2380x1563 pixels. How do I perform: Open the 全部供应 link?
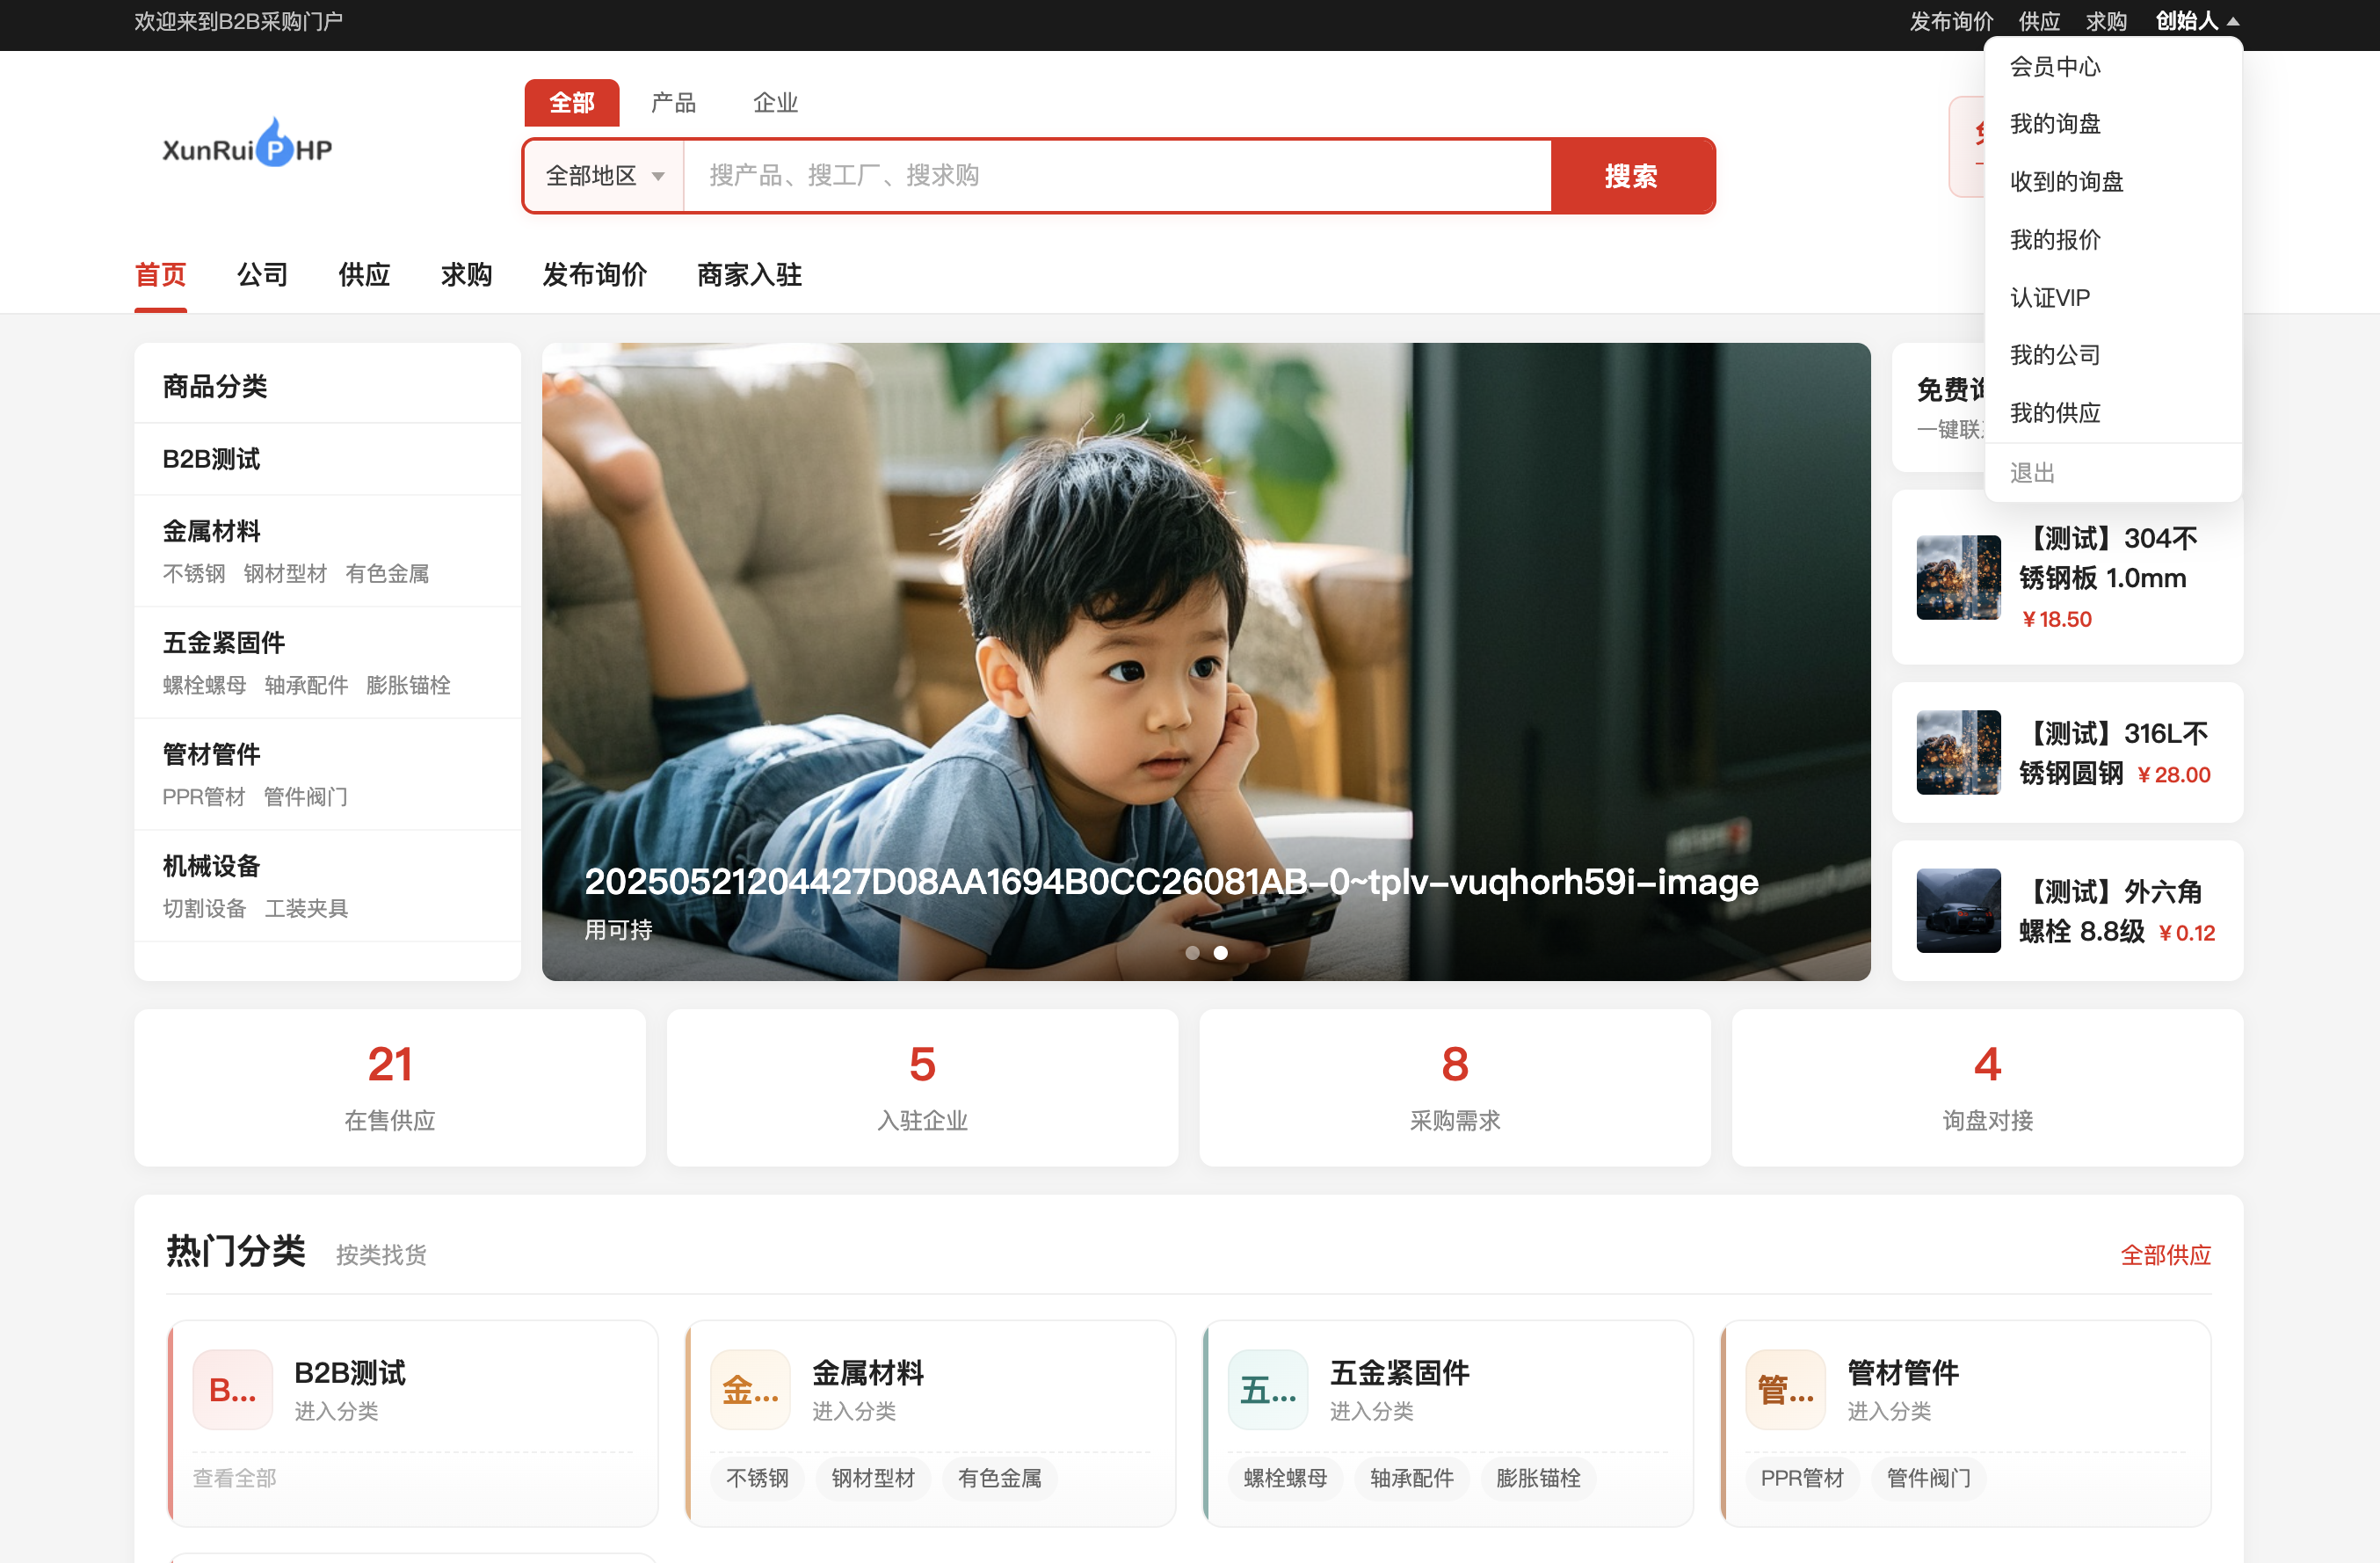[x=2165, y=1255]
